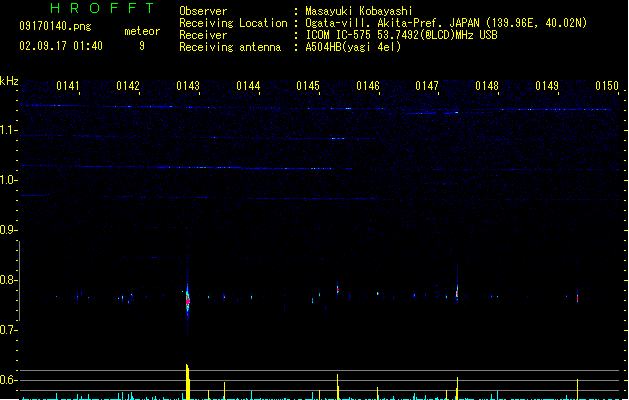
Task: Click the 0141 time marker
Action: click(x=68, y=86)
